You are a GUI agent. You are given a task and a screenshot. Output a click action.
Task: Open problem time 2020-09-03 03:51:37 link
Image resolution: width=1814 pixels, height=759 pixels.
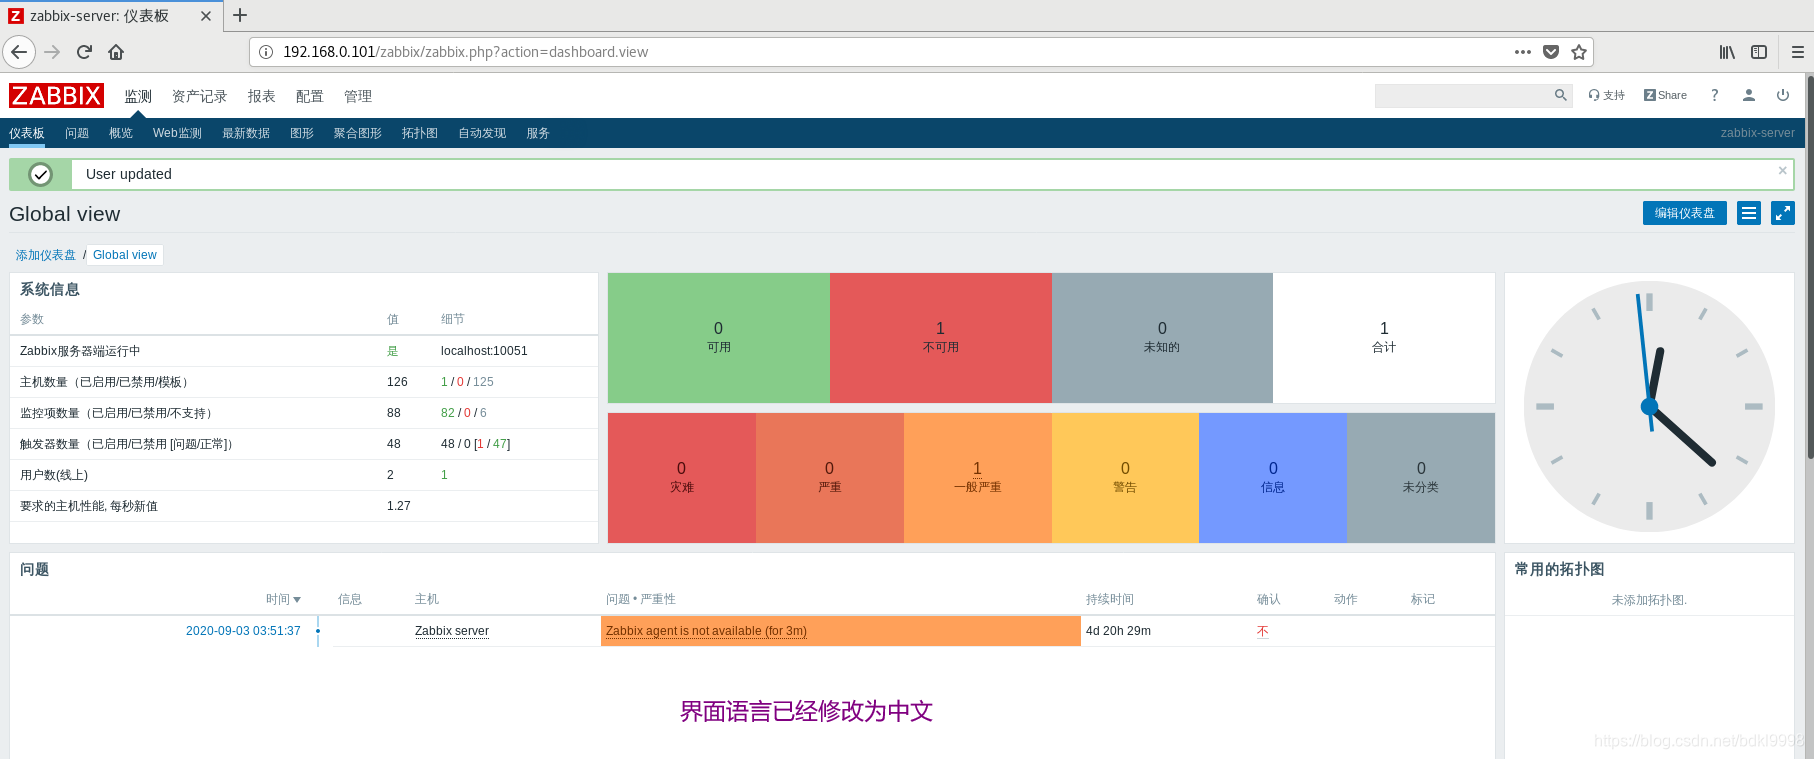(x=243, y=631)
